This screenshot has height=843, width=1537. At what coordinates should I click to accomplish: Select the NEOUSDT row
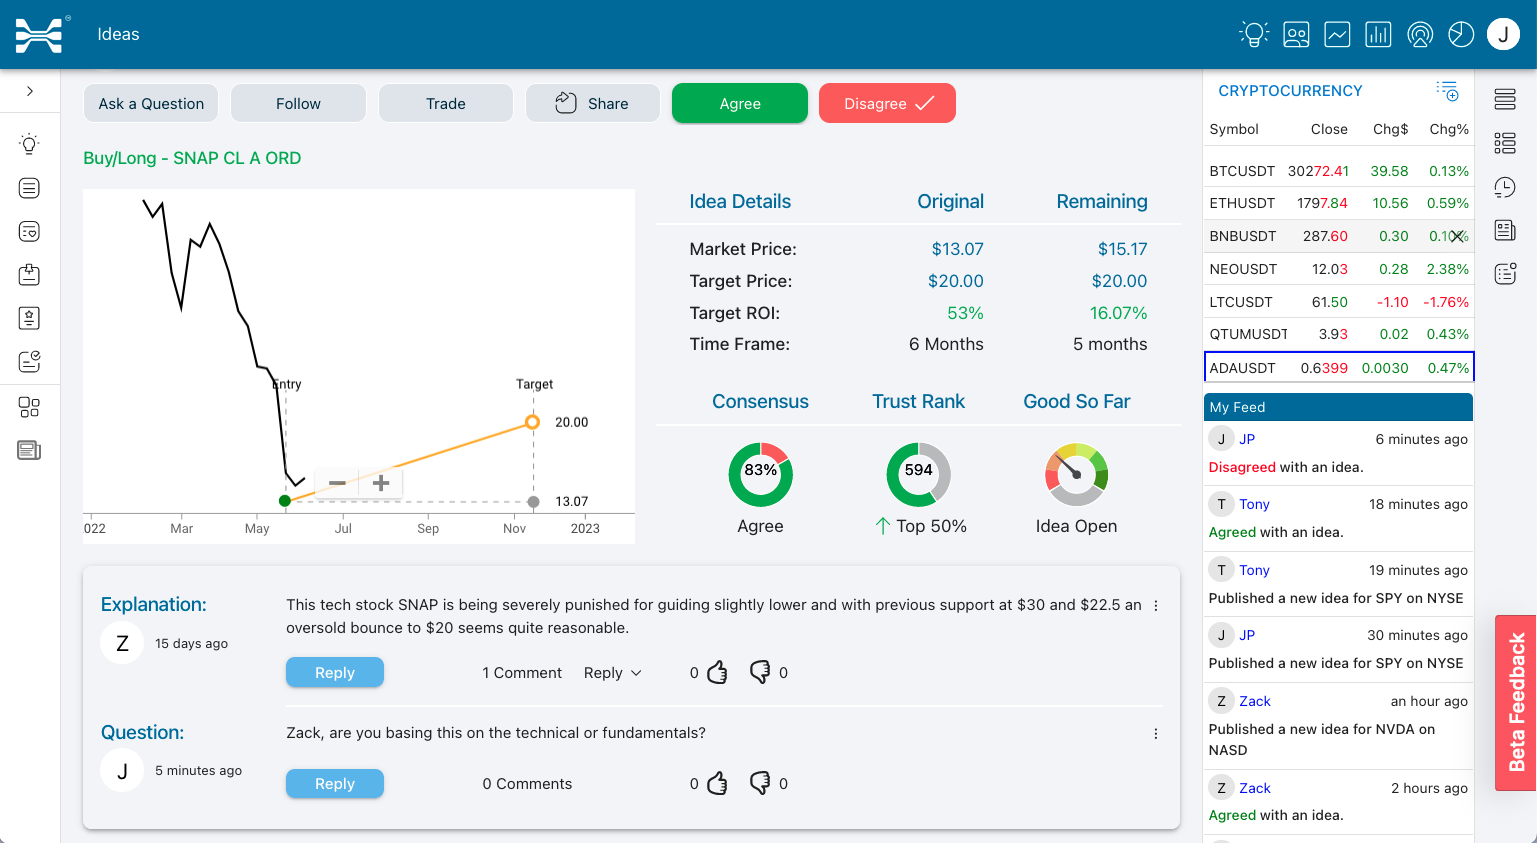click(1339, 269)
